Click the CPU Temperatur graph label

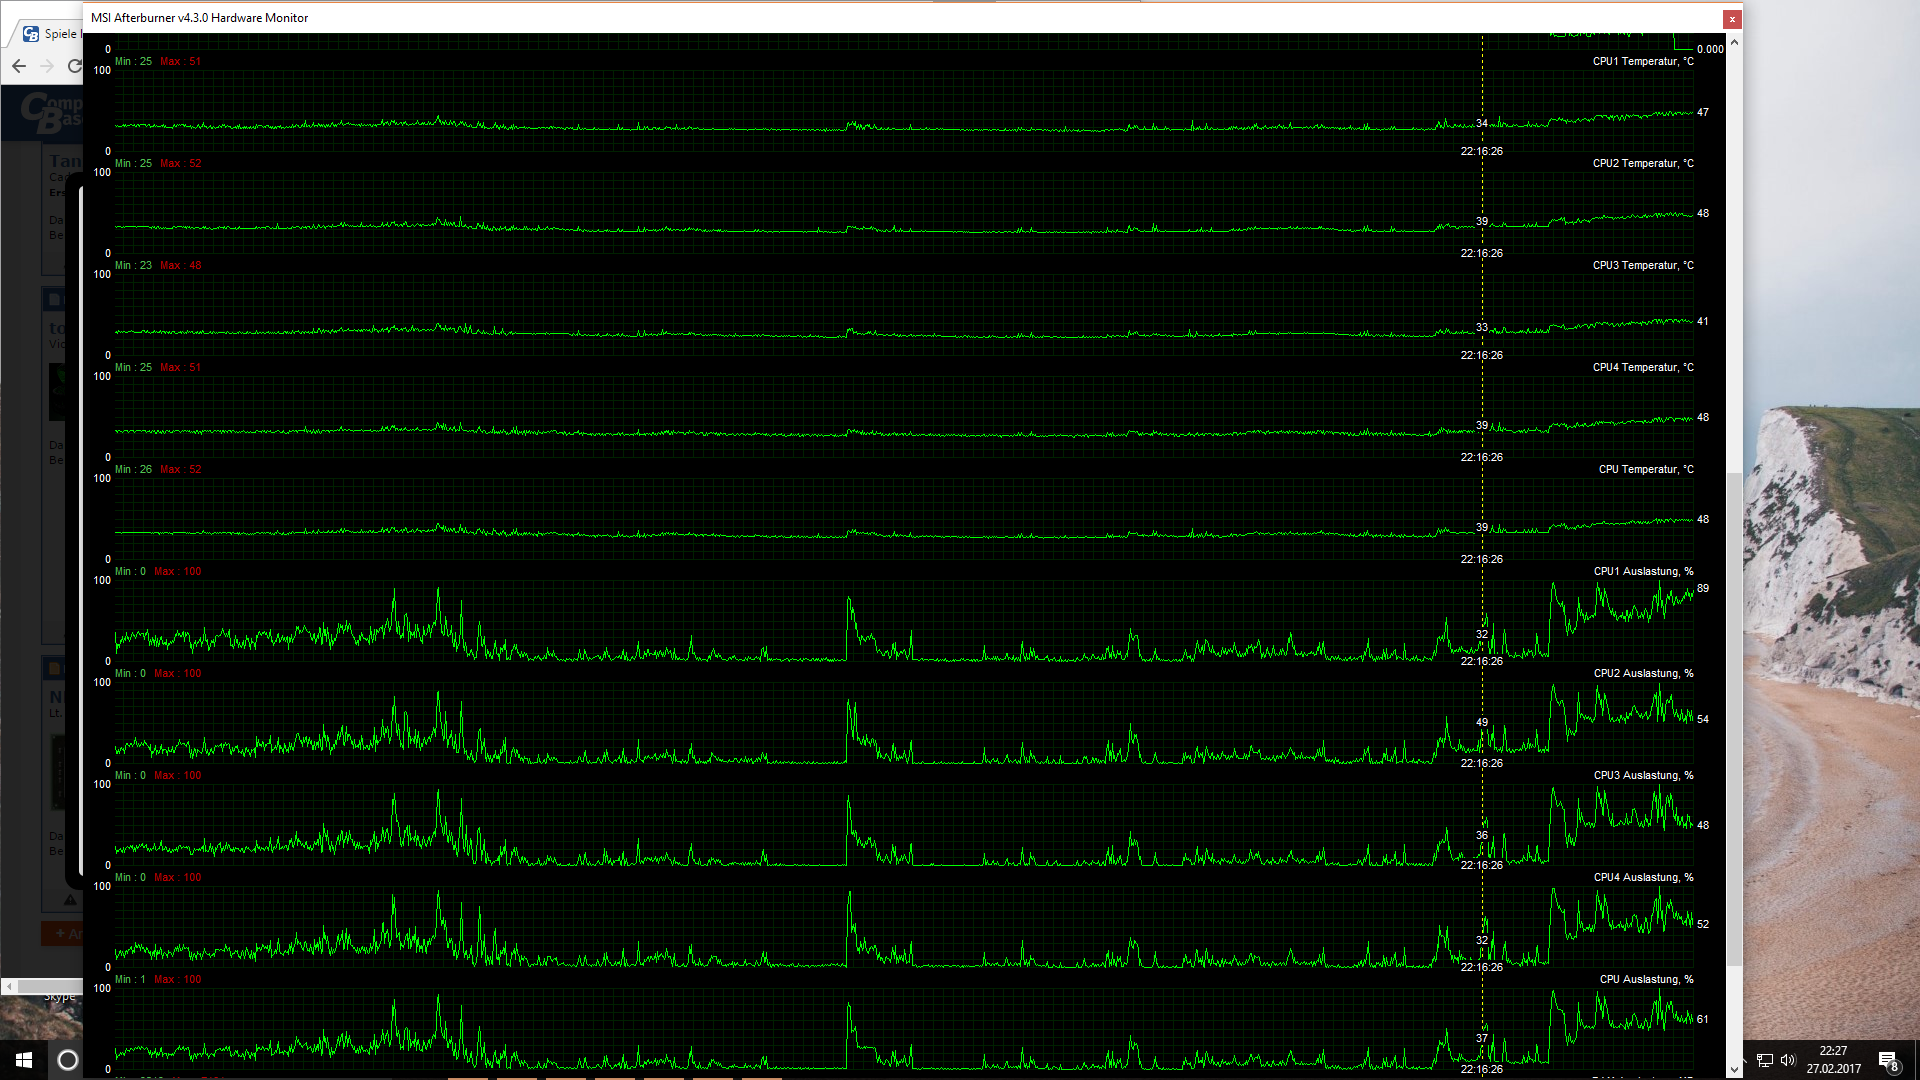pos(1645,470)
